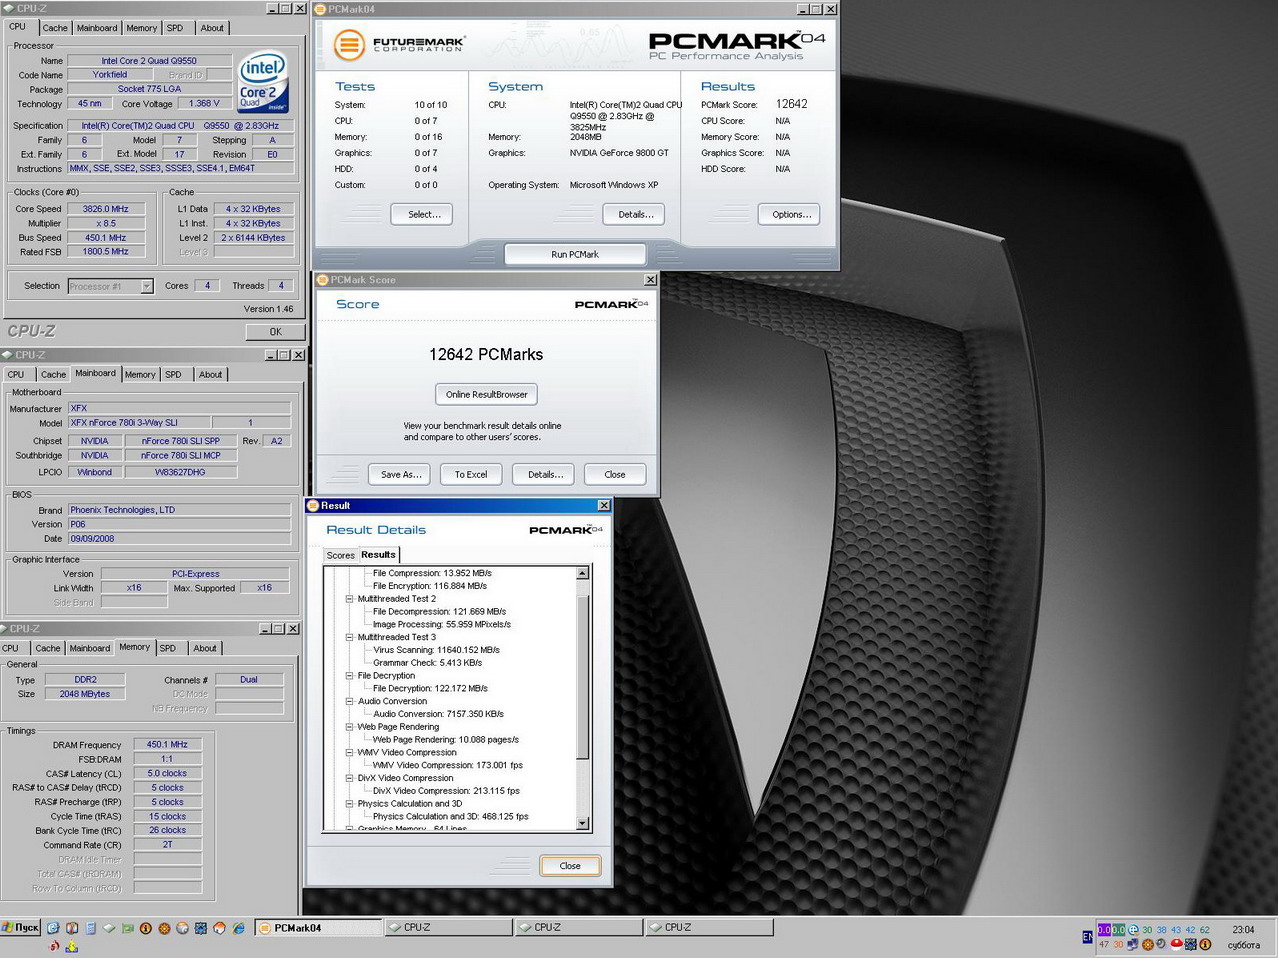
Task: Click the orange info quick launch icon
Action: click(146, 928)
